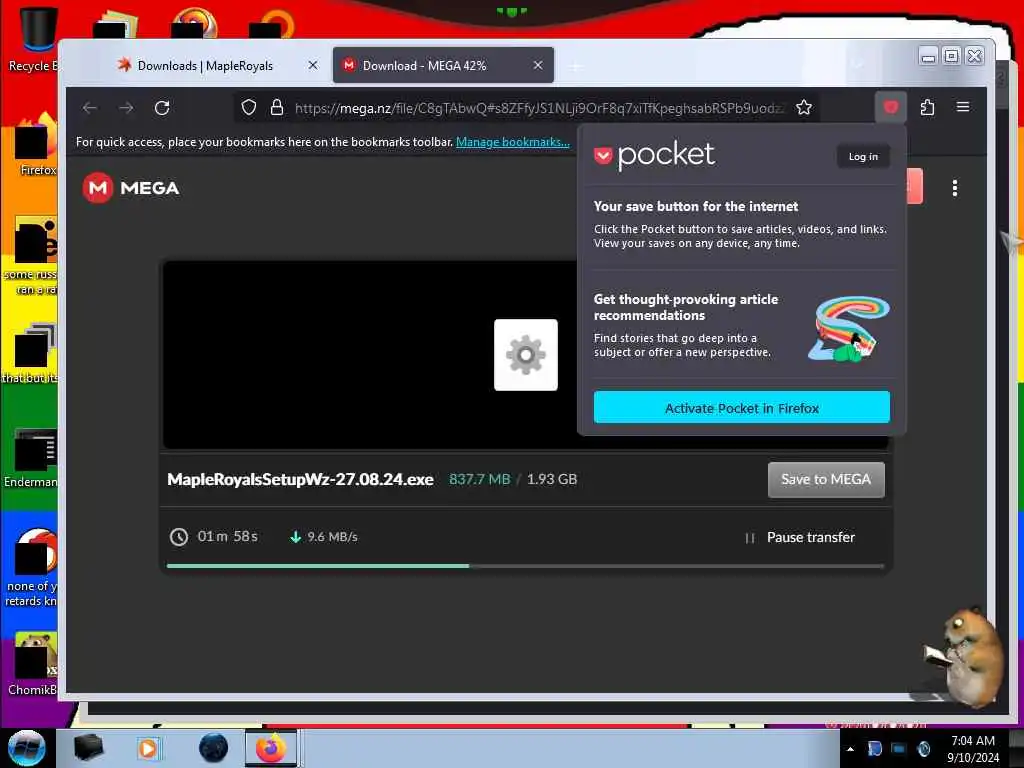Reload the MEGA download page
1024x768 pixels.
162,108
